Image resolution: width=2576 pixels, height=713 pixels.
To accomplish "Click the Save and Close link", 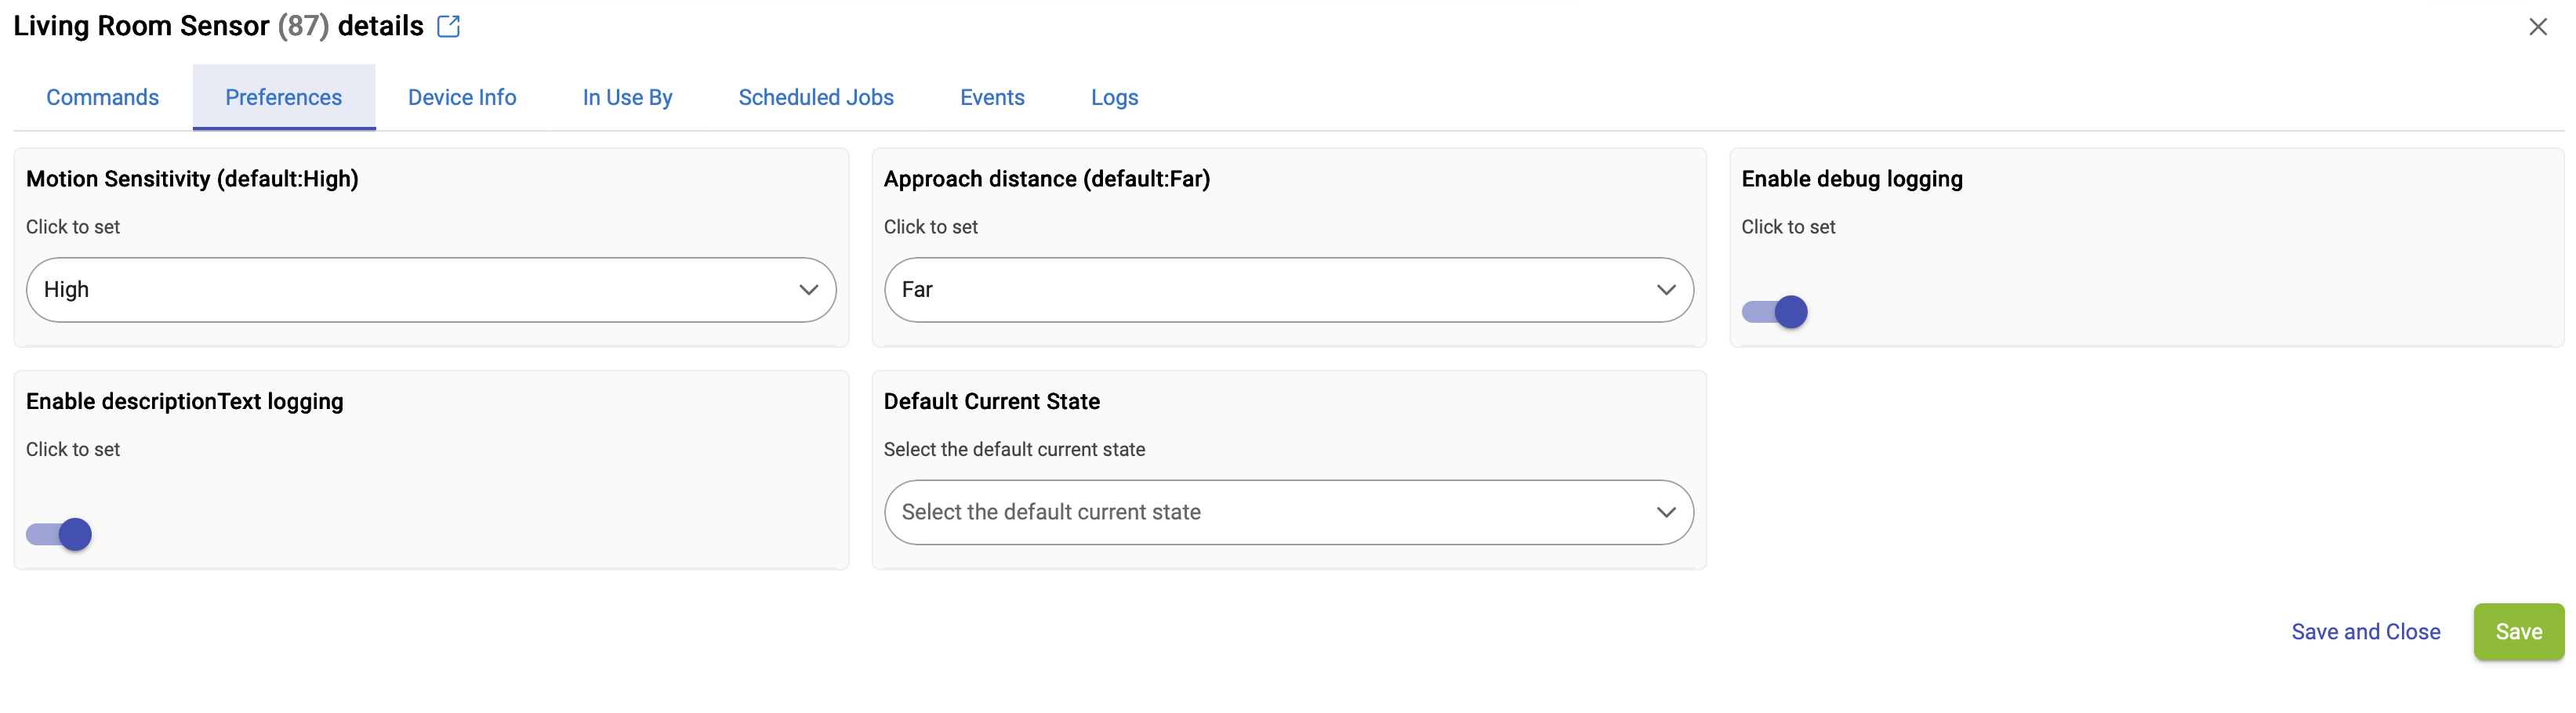I will pos(2365,631).
